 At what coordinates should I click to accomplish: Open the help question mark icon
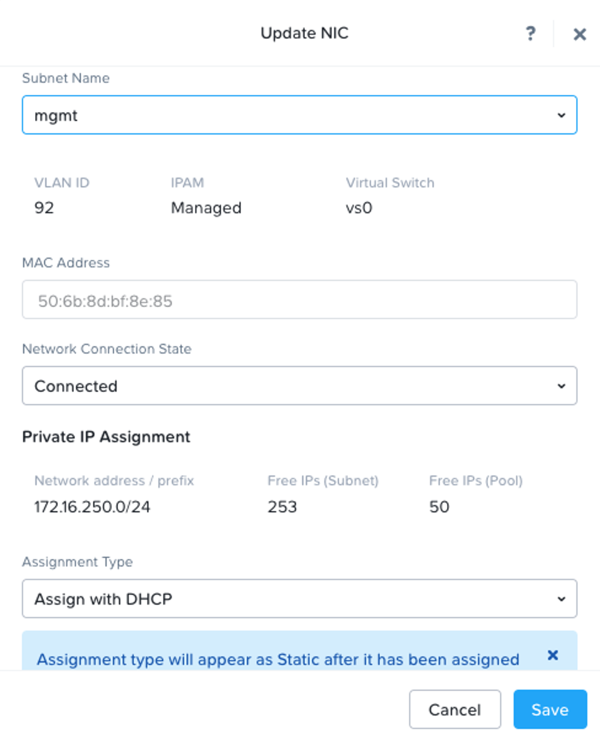click(x=530, y=34)
